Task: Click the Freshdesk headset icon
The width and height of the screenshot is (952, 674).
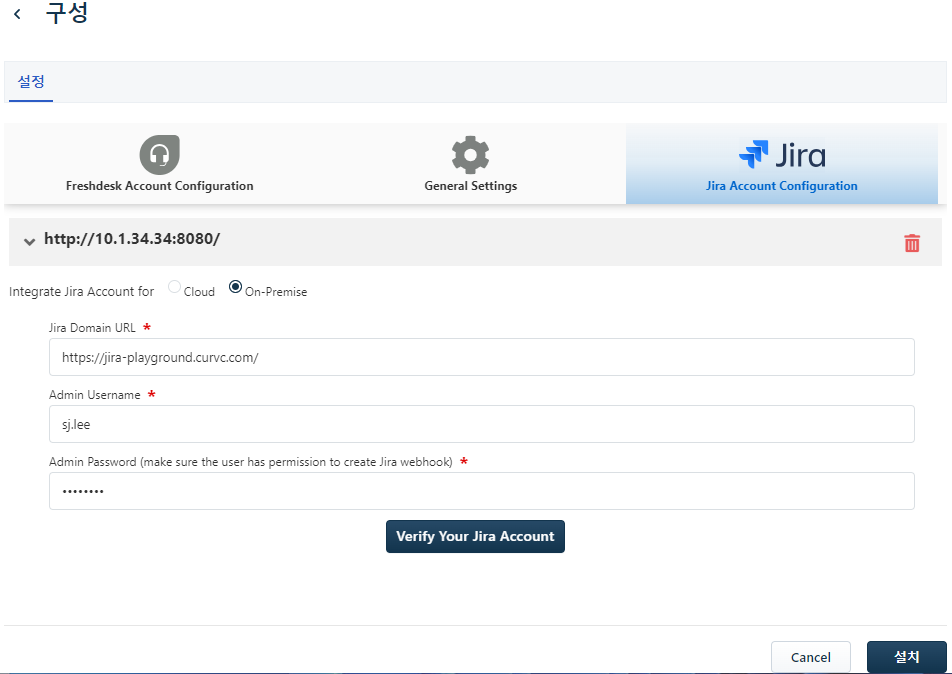Action: (x=160, y=155)
